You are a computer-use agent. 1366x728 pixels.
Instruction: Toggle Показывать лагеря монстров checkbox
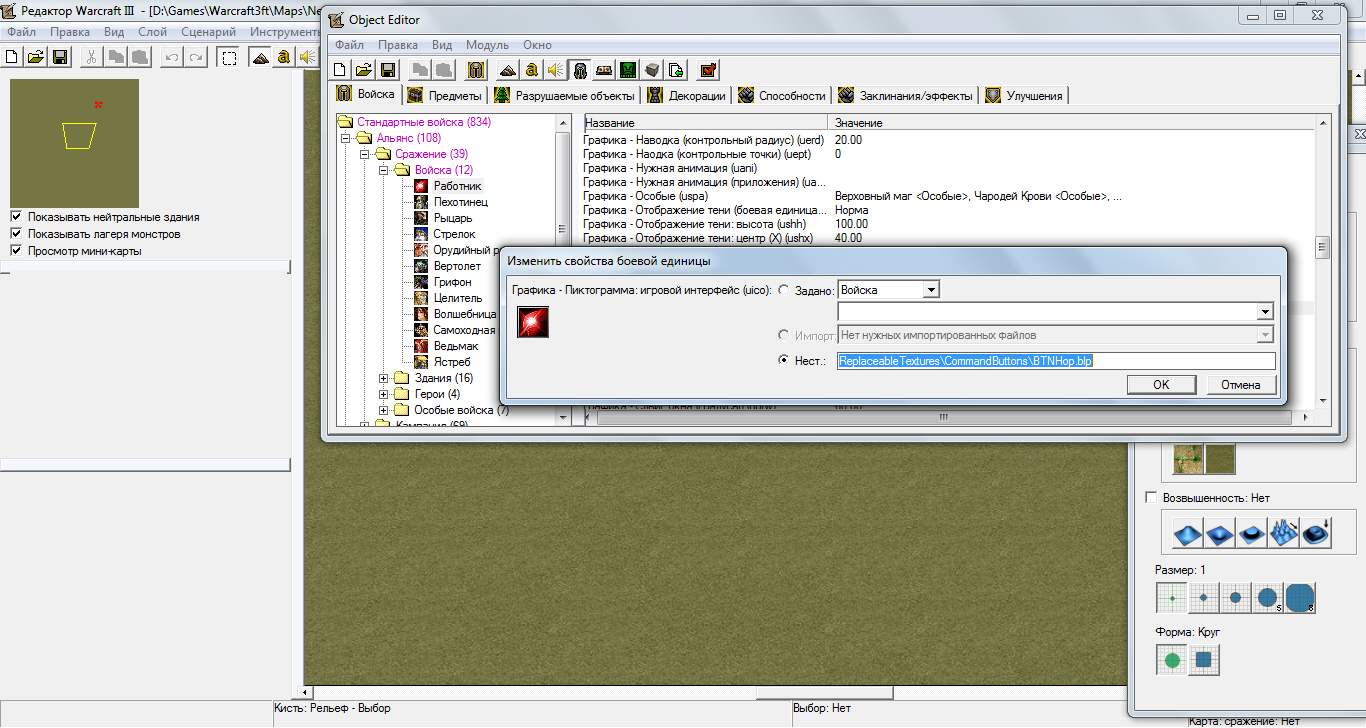[16, 234]
